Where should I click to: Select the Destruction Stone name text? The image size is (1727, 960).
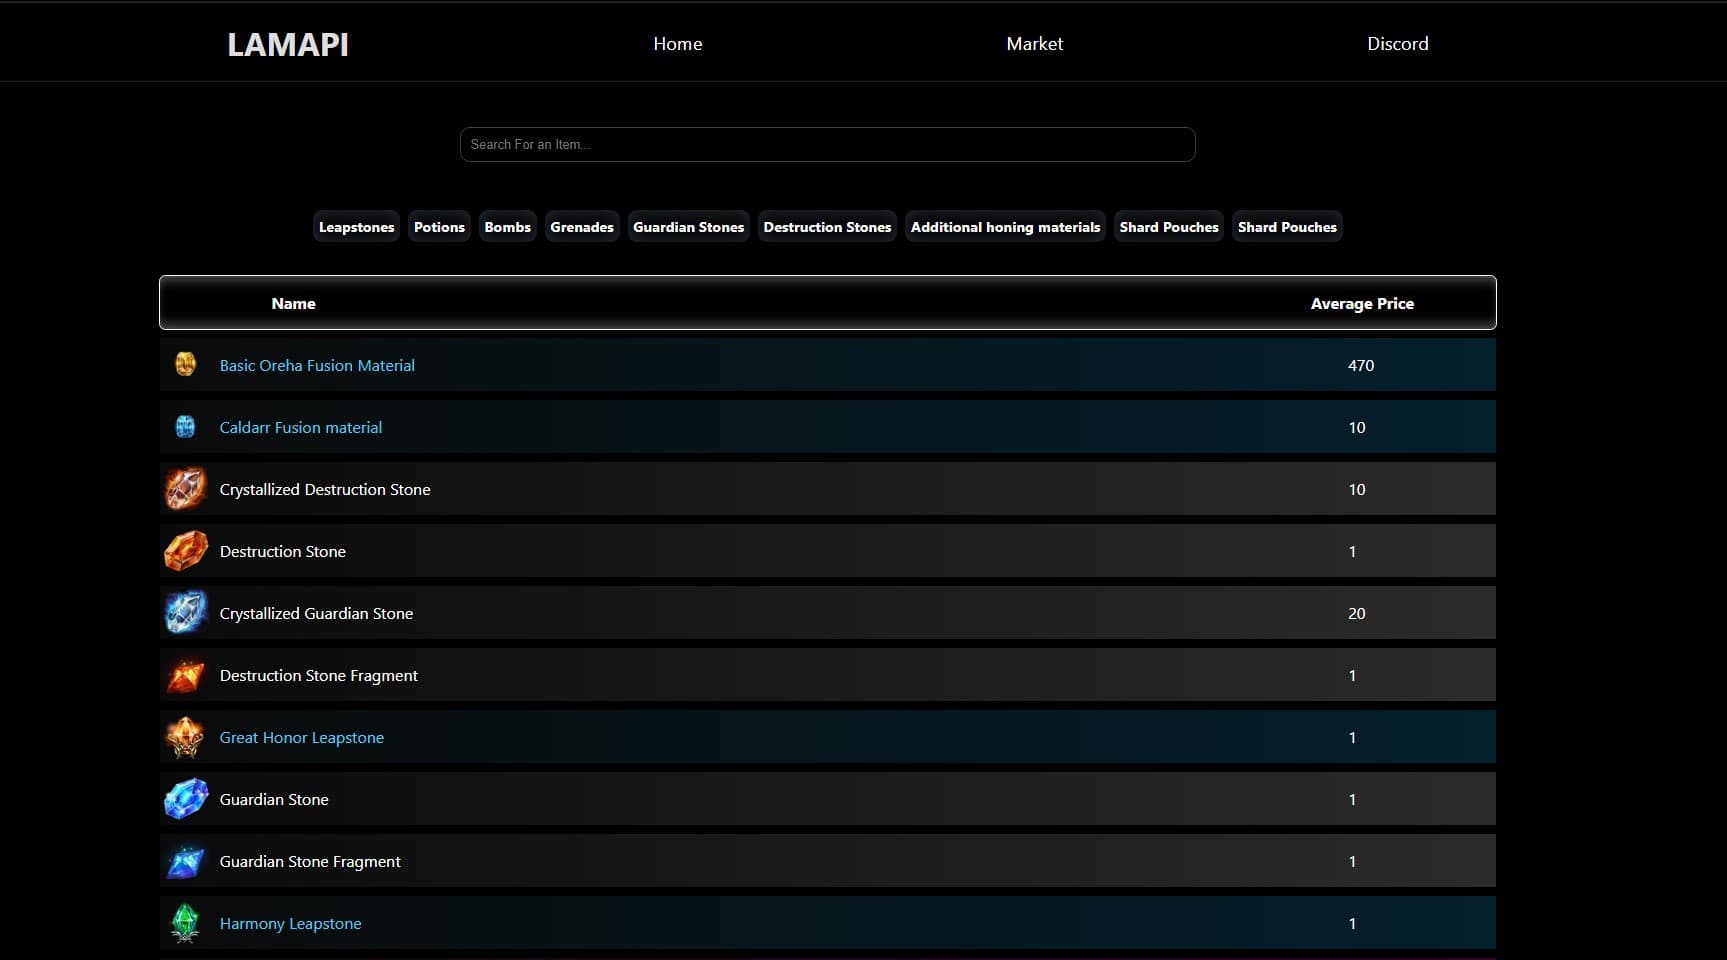[x=283, y=551]
